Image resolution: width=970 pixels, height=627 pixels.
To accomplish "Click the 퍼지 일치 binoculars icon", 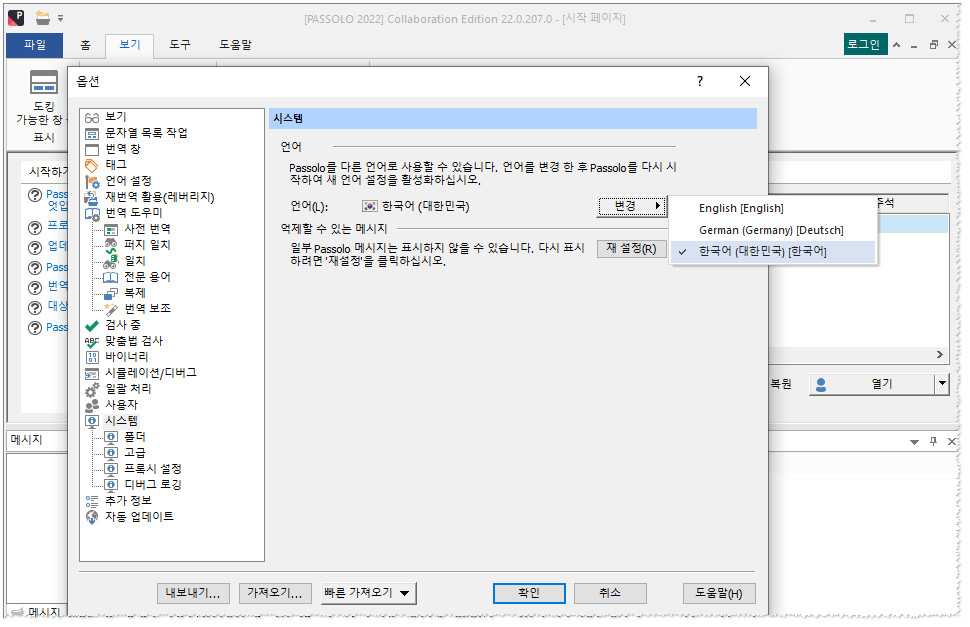I will [x=111, y=245].
